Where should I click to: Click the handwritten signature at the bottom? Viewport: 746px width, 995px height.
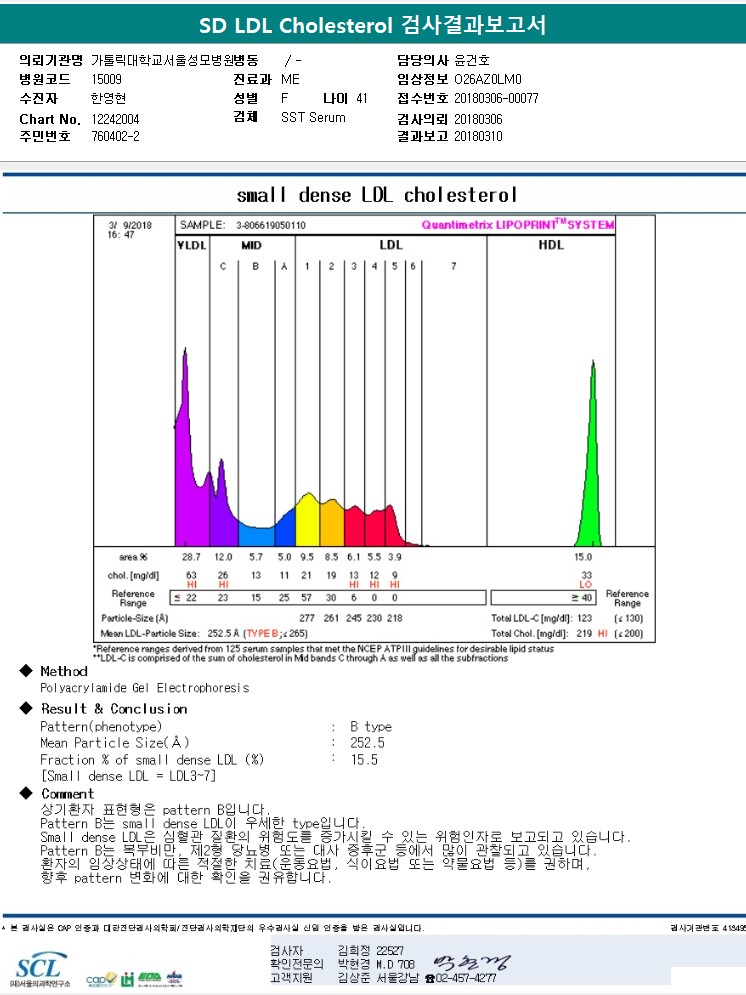click(x=472, y=963)
